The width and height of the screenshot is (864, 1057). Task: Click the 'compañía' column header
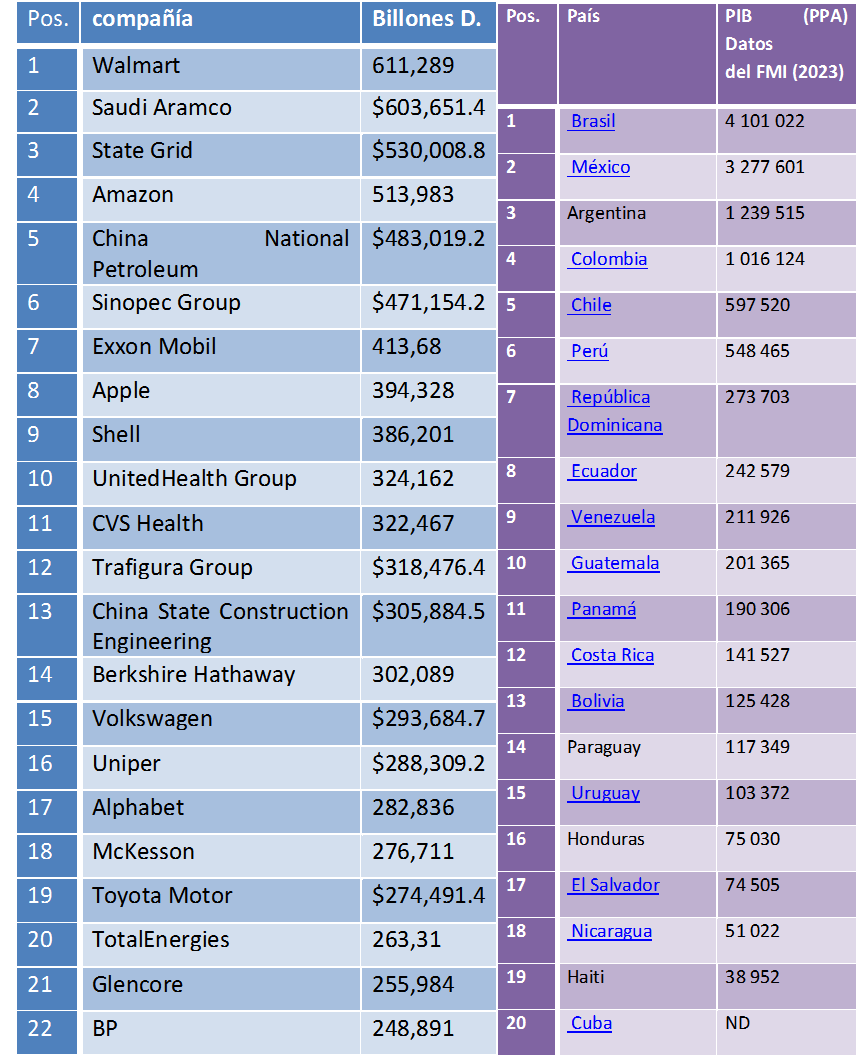tap(142, 19)
